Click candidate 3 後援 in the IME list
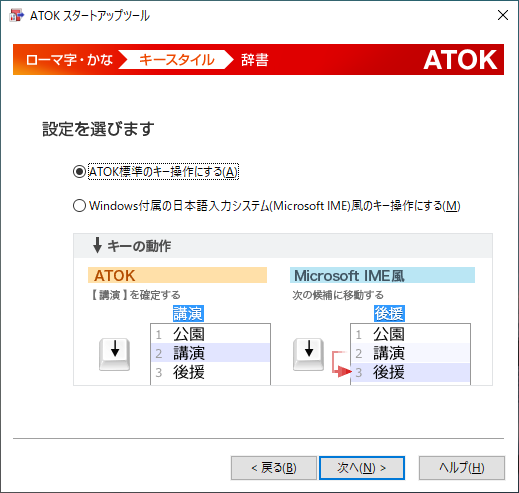This screenshot has width=519, height=493. coord(410,372)
